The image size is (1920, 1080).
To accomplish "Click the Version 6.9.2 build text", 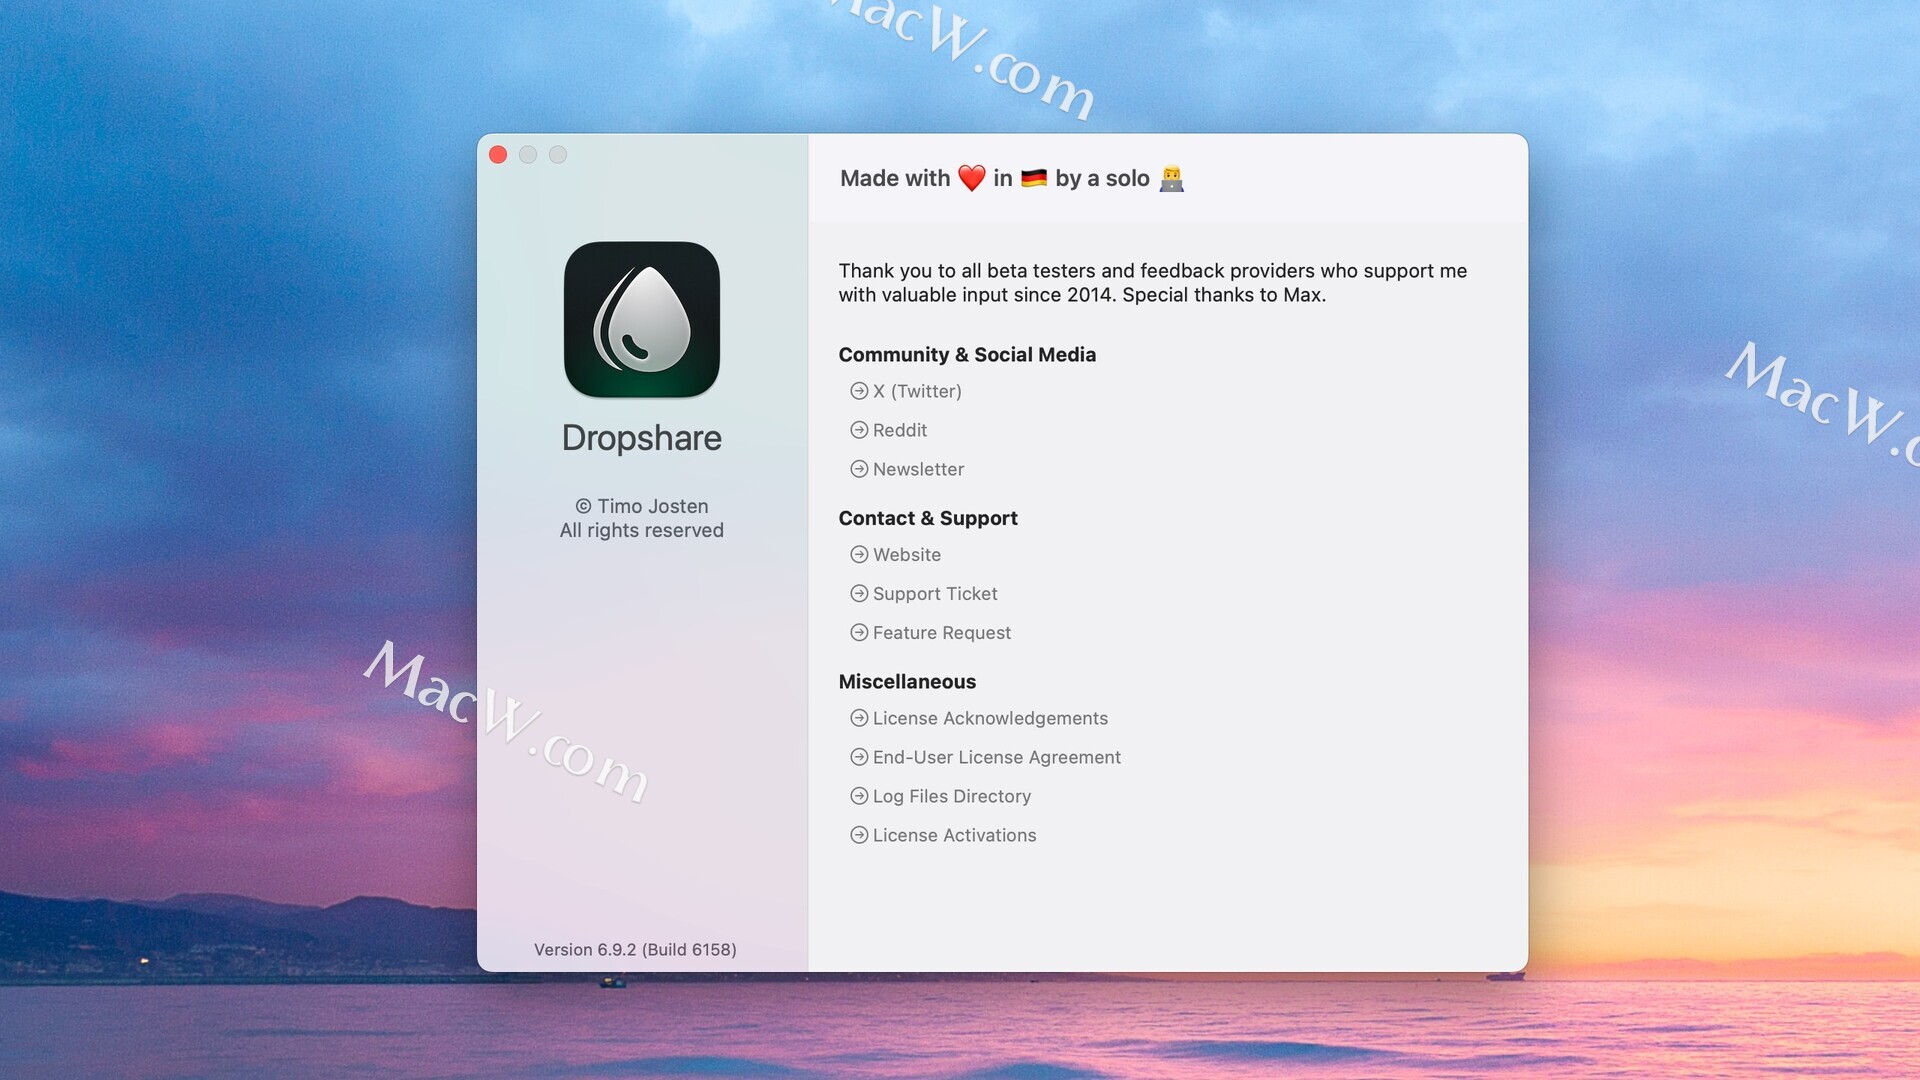I will [x=635, y=949].
